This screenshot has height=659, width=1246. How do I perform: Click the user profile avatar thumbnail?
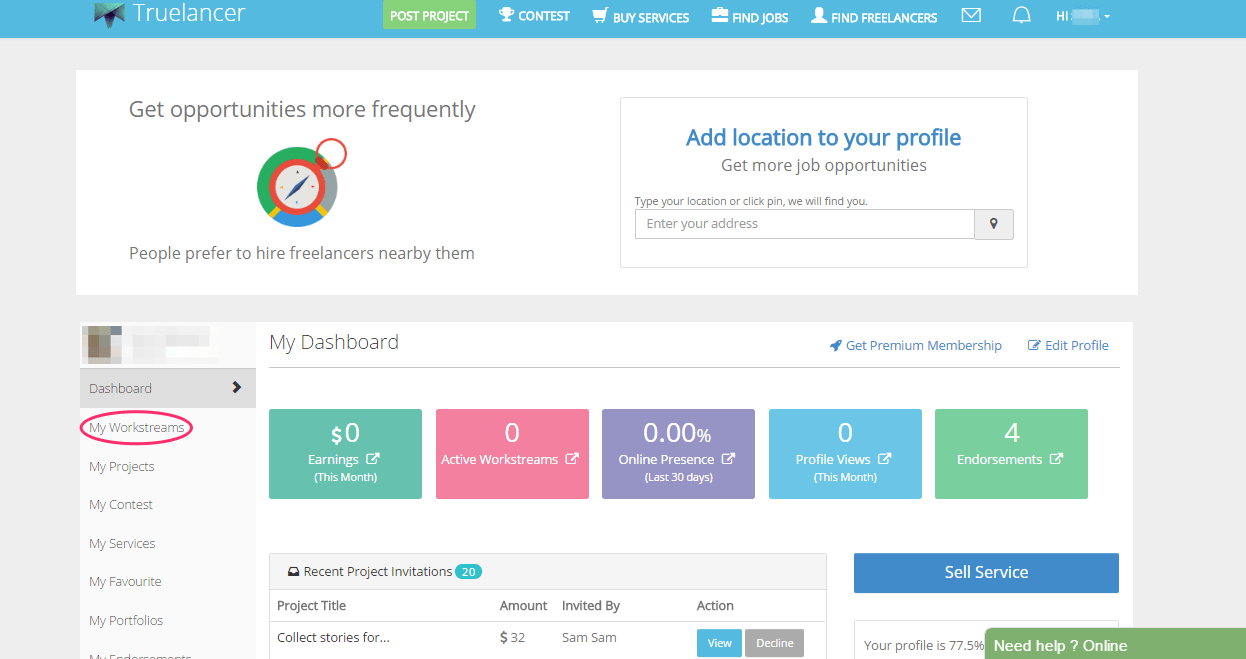(x=100, y=343)
